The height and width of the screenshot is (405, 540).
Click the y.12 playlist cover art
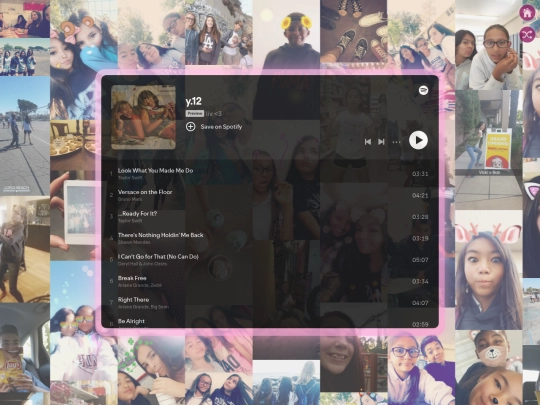click(x=143, y=117)
